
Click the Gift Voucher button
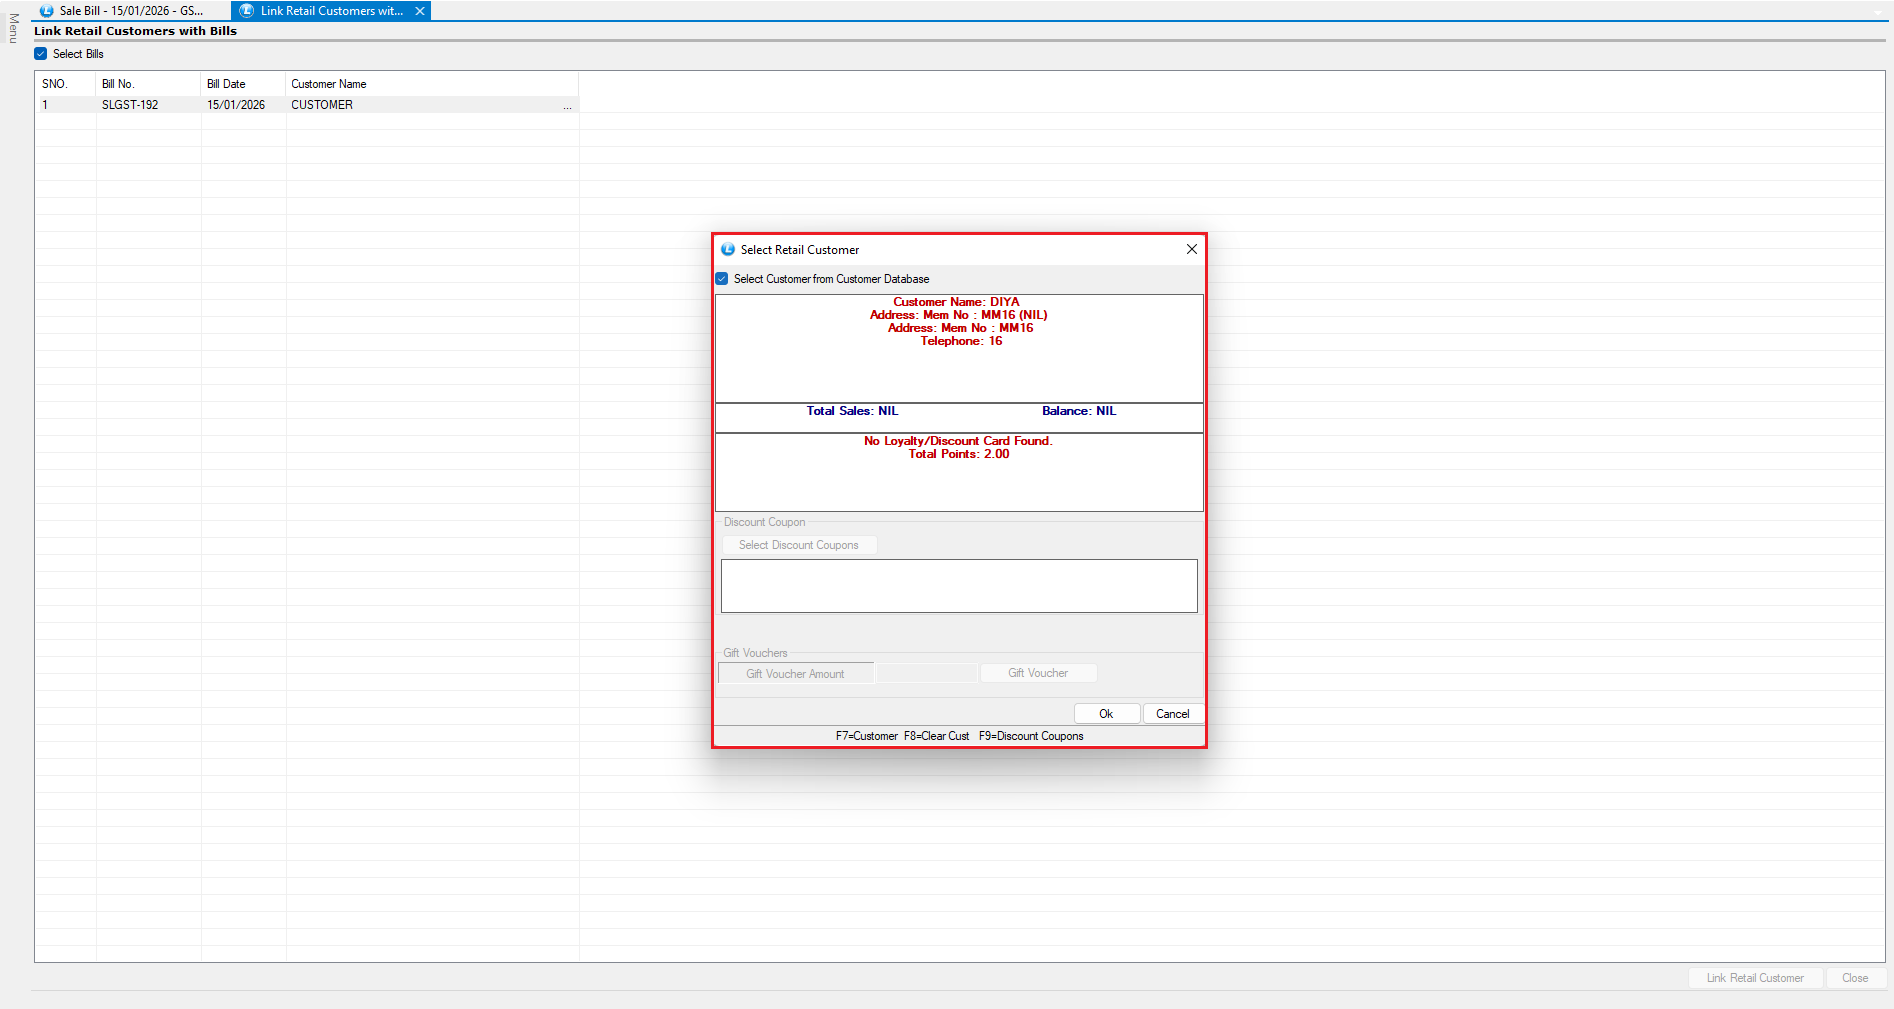[x=1037, y=673]
